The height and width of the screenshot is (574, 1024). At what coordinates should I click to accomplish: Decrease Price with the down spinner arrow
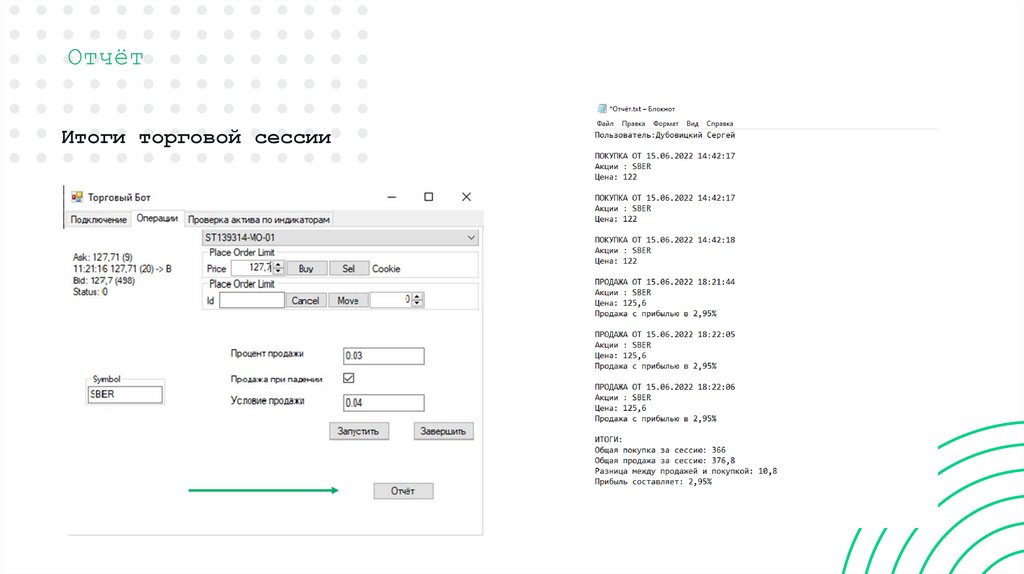[x=279, y=272]
